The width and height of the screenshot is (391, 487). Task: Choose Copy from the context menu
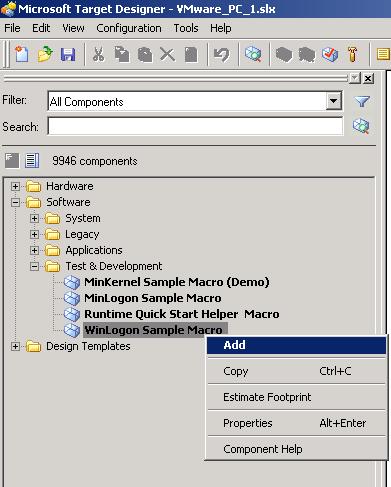point(296,371)
